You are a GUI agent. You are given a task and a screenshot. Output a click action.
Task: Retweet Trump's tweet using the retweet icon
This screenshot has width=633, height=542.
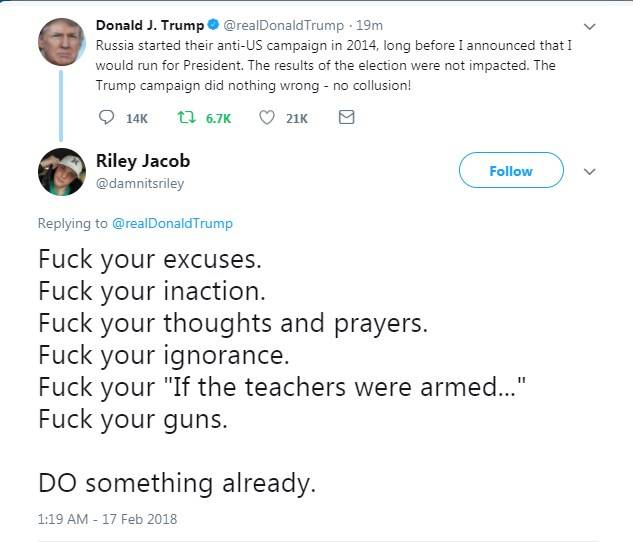(x=186, y=118)
